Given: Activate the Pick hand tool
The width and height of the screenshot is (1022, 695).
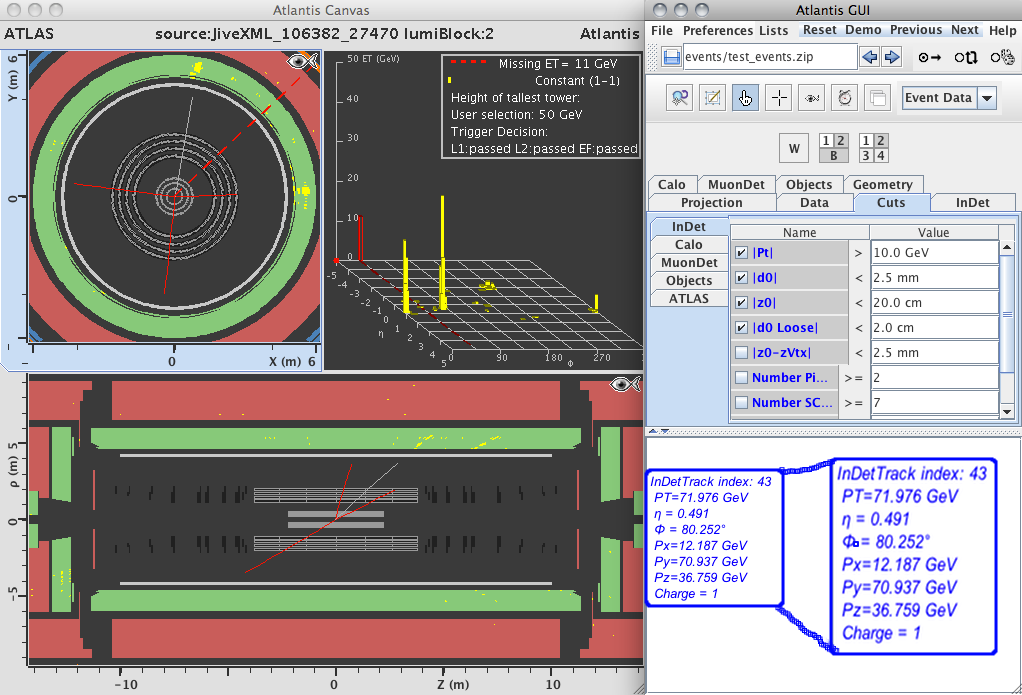Looking at the screenshot, I should click(746, 98).
